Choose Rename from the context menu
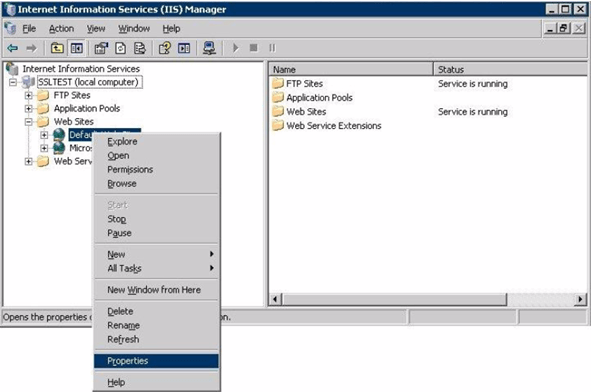The image size is (591, 392). (x=156, y=325)
